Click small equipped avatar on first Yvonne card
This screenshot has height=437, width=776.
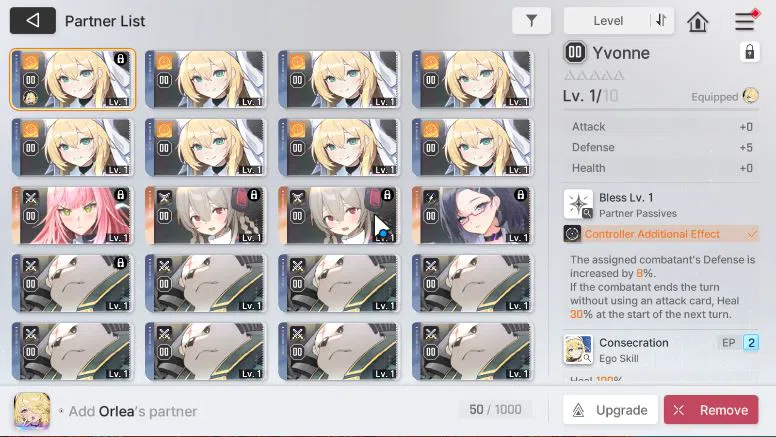[30, 98]
